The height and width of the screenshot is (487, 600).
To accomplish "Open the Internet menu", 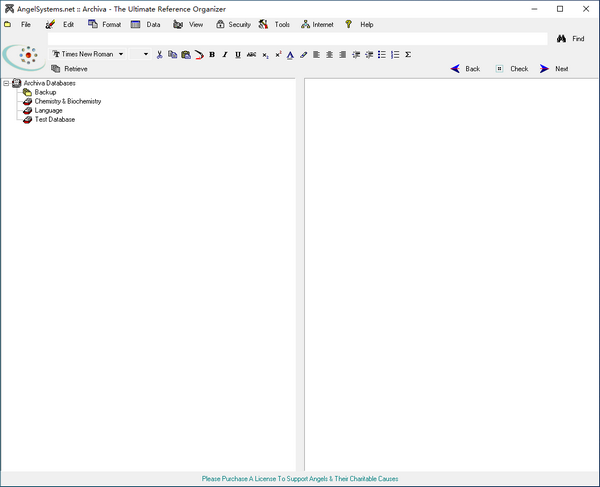I will pos(317,24).
